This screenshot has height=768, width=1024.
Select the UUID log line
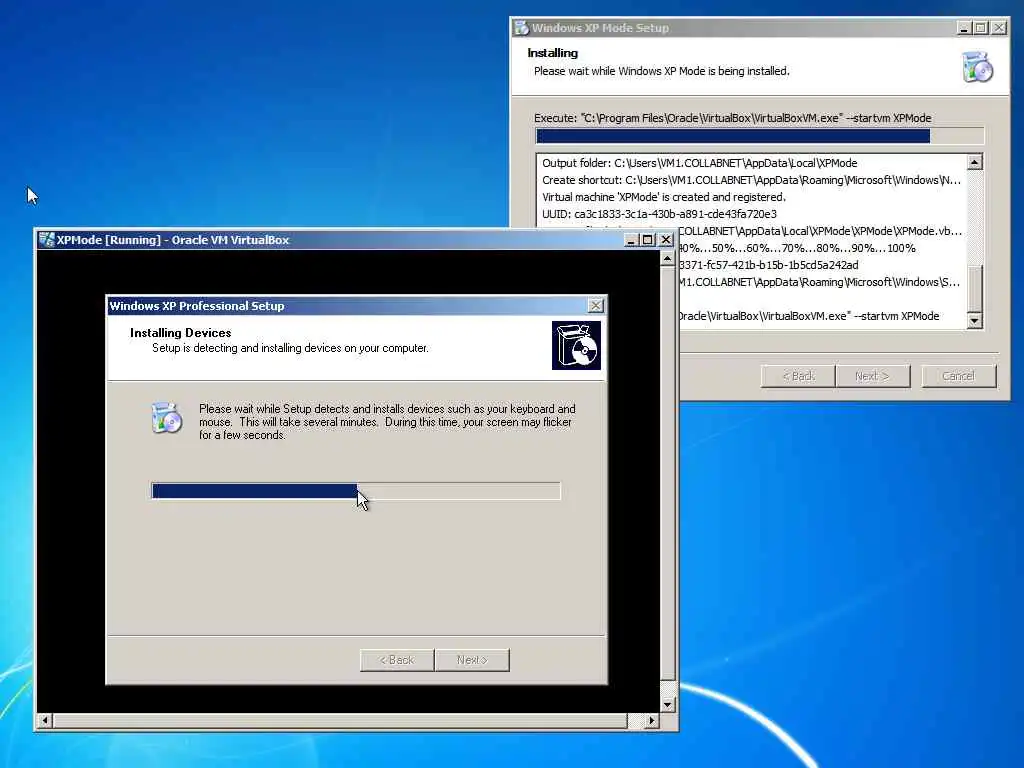[x=659, y=214]
